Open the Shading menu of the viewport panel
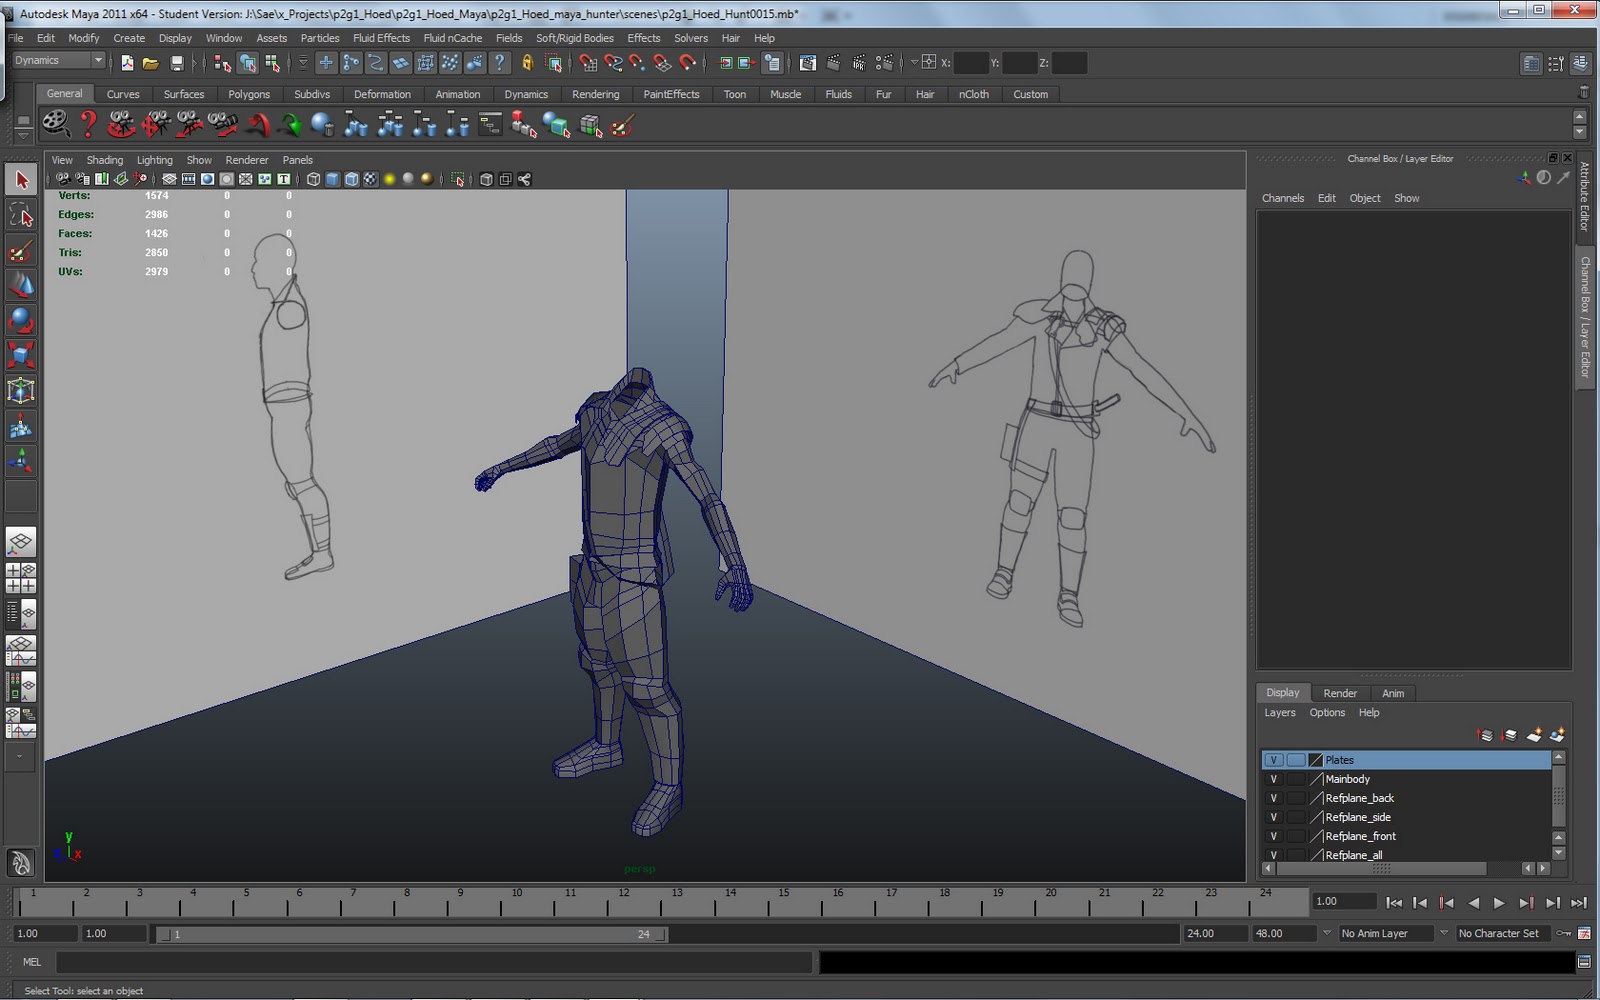1600x1000 pixels. tap(104, 159)
